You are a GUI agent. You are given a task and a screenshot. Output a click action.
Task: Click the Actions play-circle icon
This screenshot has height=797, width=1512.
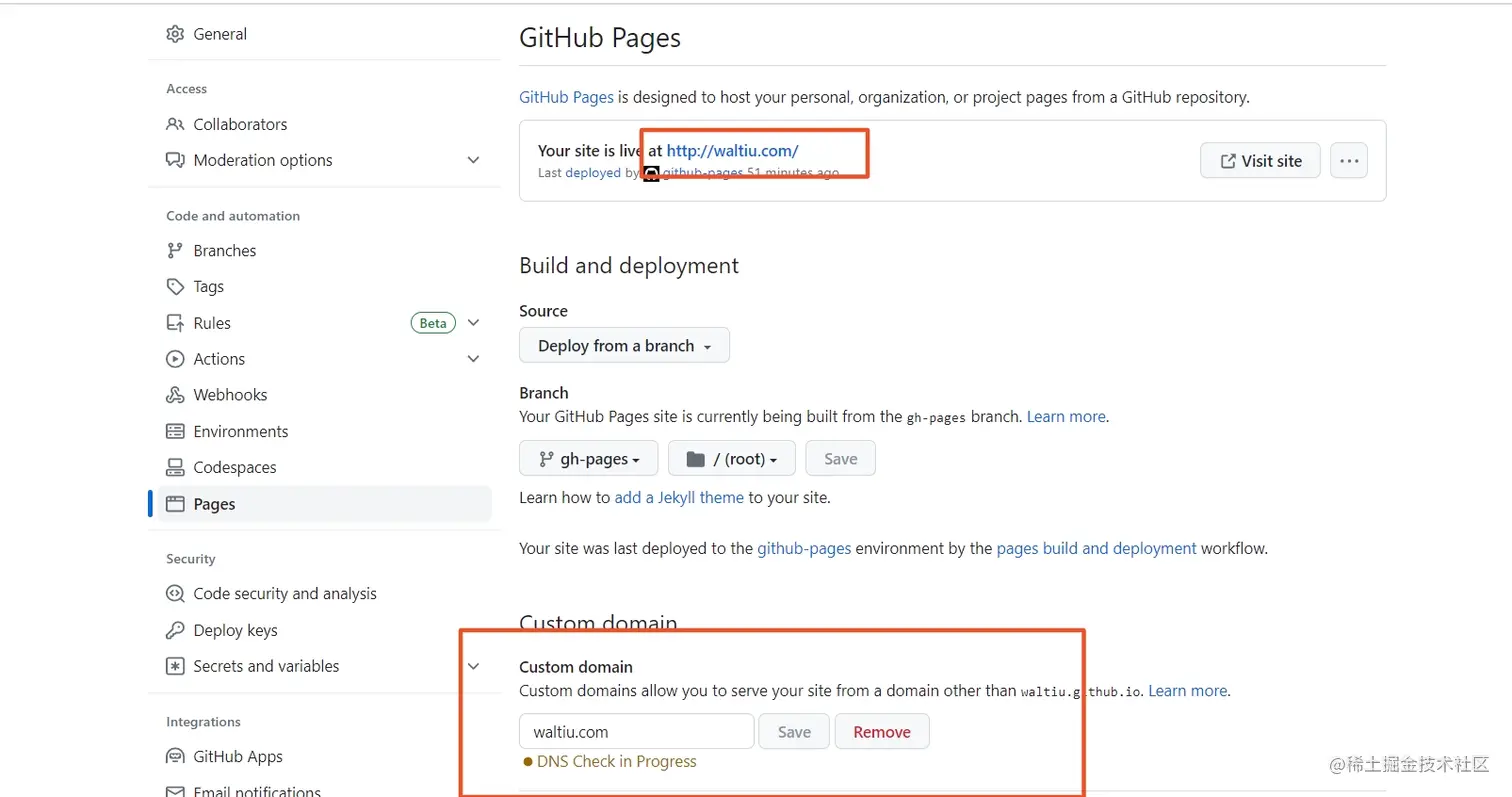175,359
